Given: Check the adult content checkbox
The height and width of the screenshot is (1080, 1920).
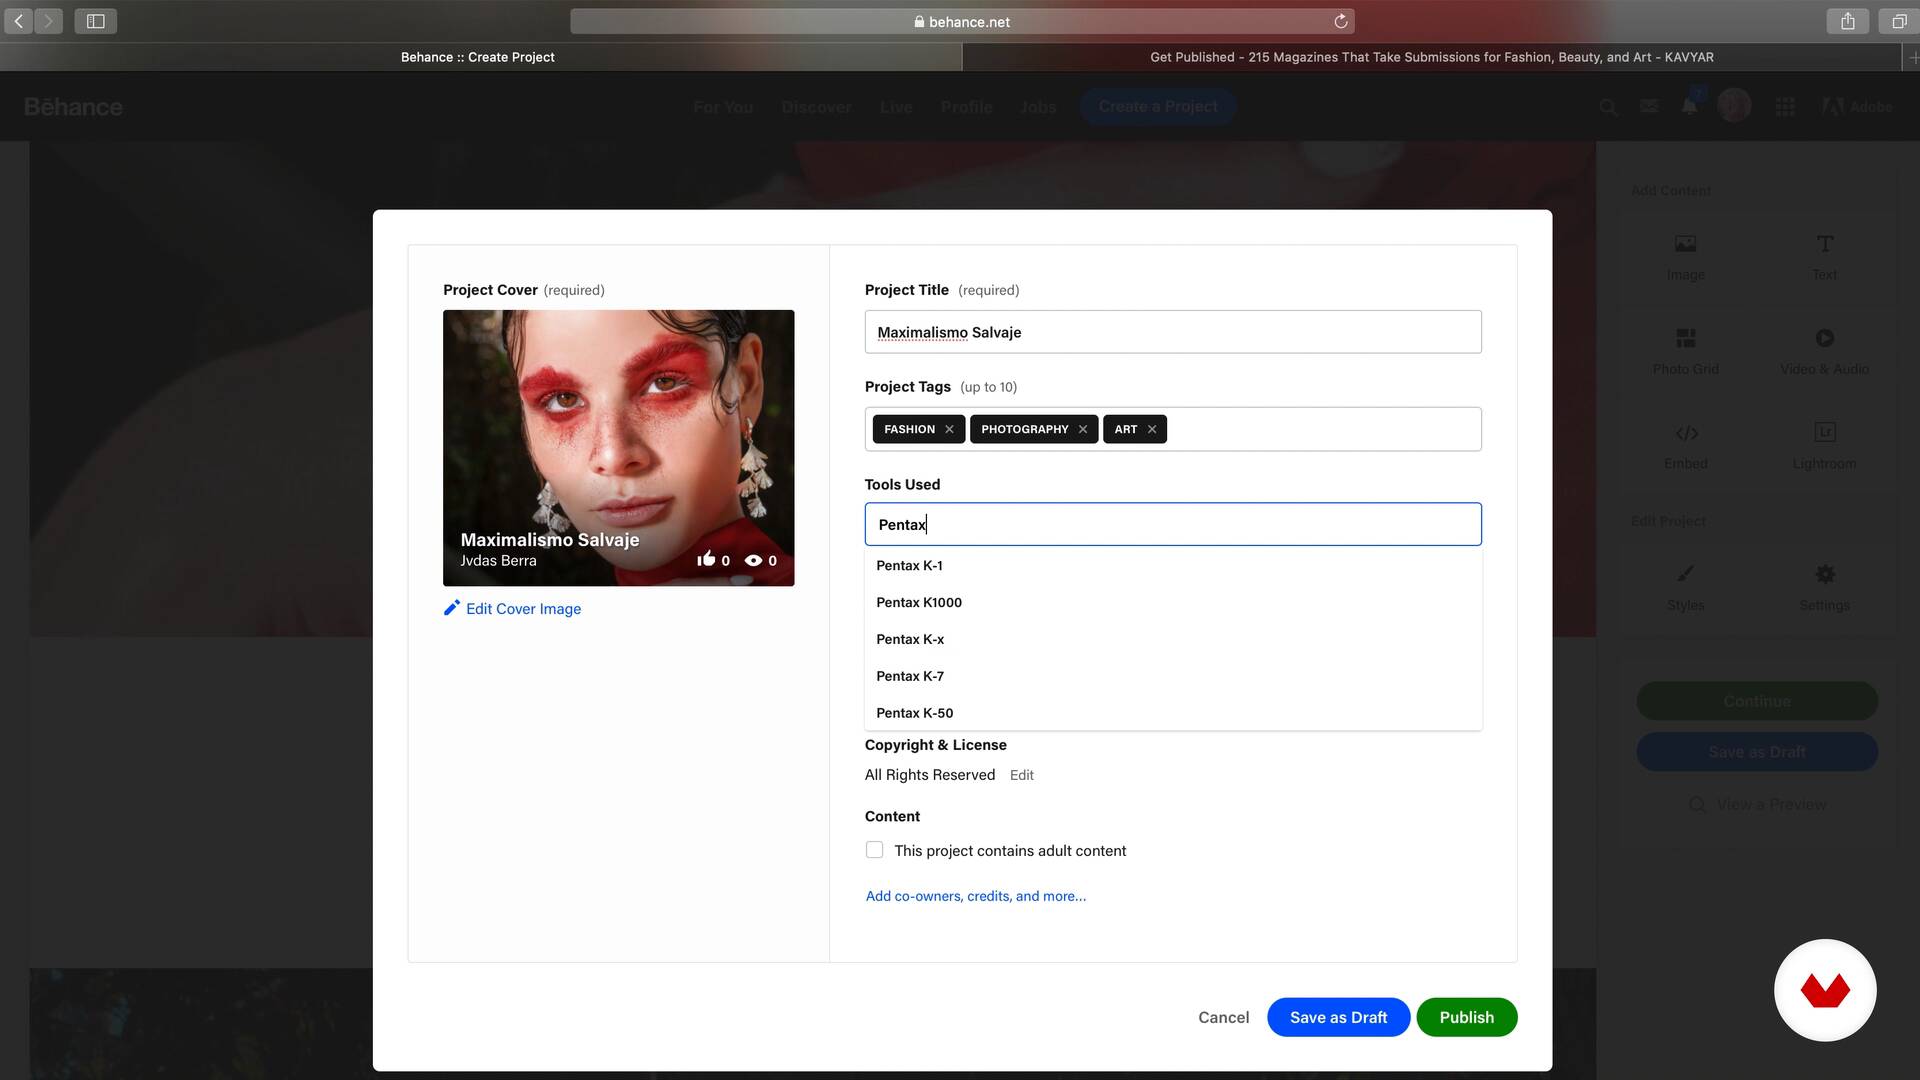Looking at the screenshot, I should tap(874, 850).
